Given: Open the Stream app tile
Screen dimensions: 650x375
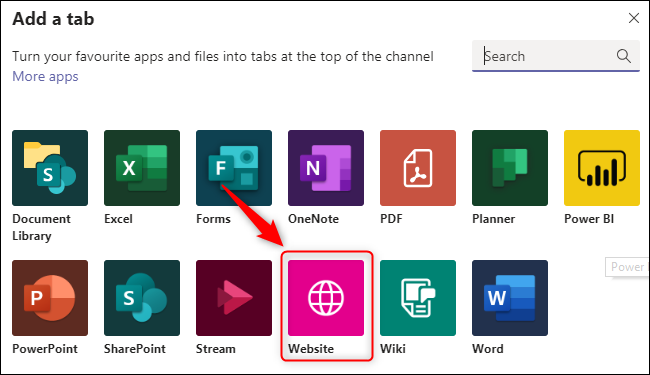Looking at the screenshot, I should [234, 298].
